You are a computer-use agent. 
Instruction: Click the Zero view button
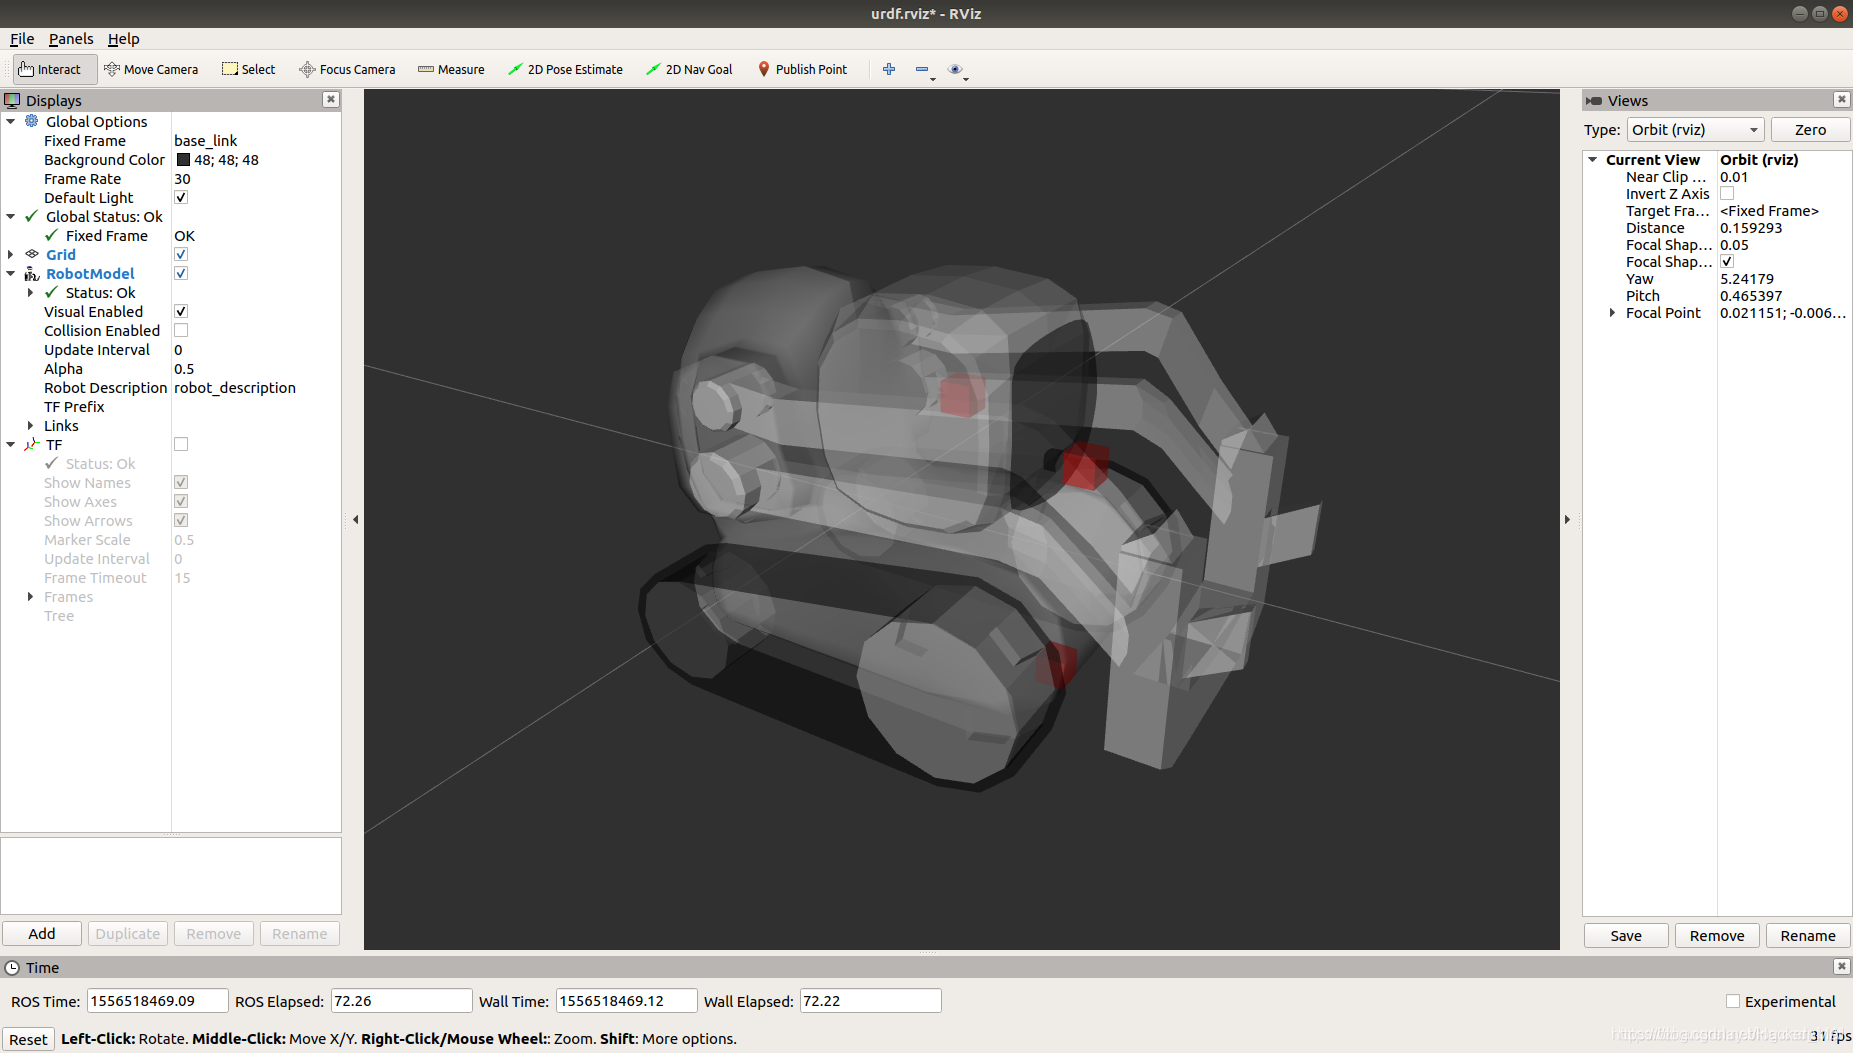coord(1810,130)
